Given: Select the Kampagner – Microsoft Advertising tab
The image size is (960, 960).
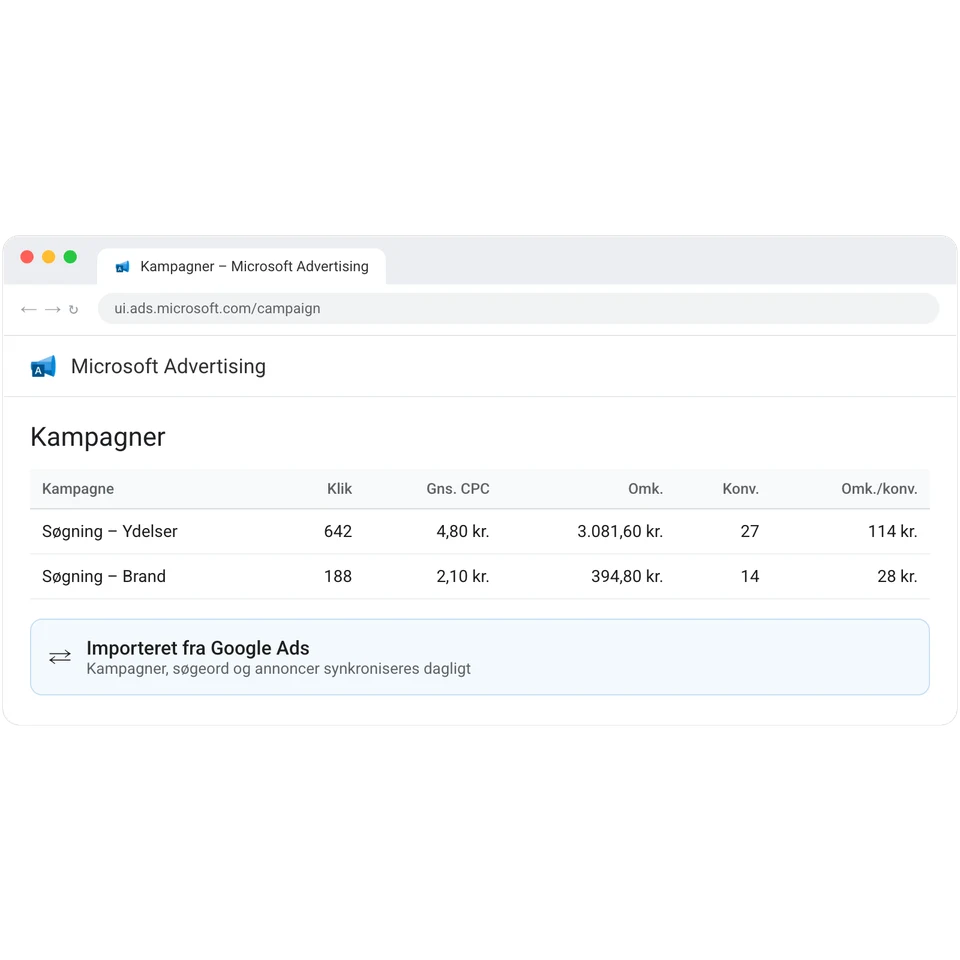Looking at the screenshot, I should click(241, 267).
